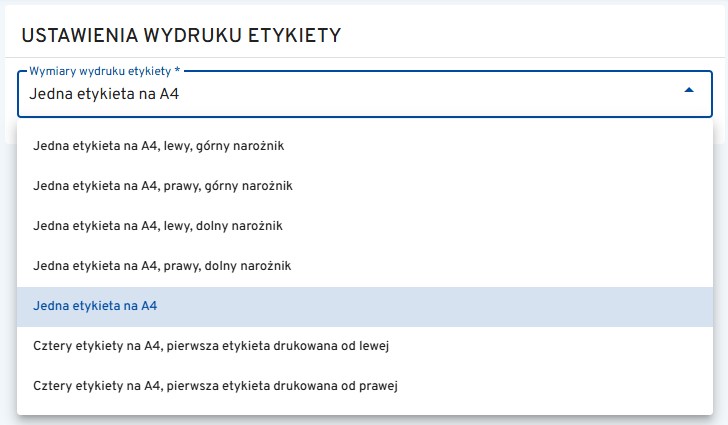This screenshot has width=728, height=425.
Task: Set label to the bottom-left corner of A4
Action: coord(158,226)
